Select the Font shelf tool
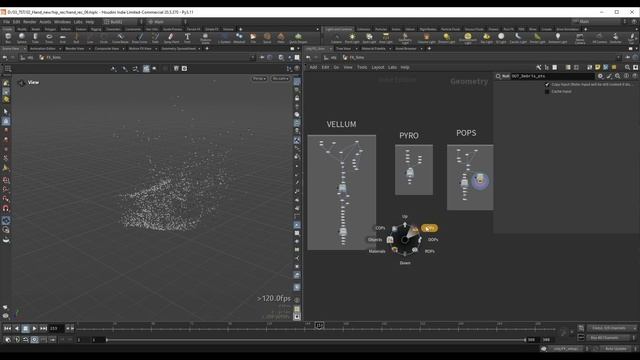Screen dimensions: 640x360 point(187,38)
